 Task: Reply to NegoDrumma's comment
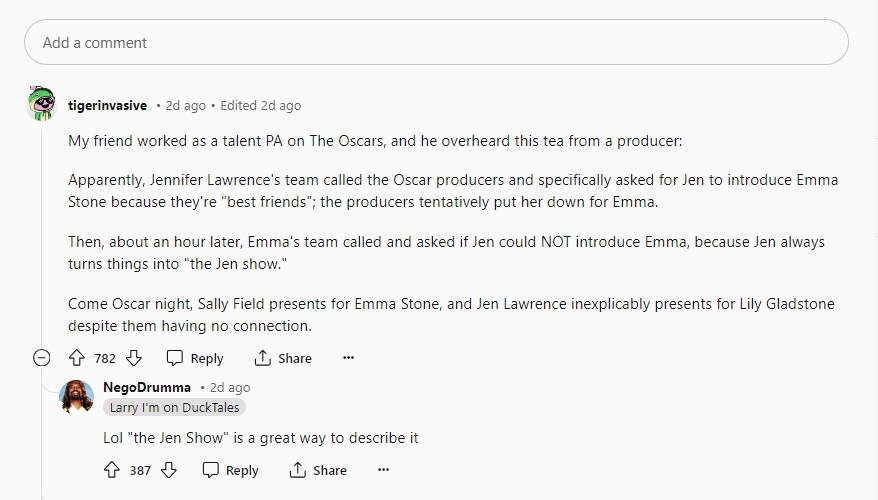(230, 470)
